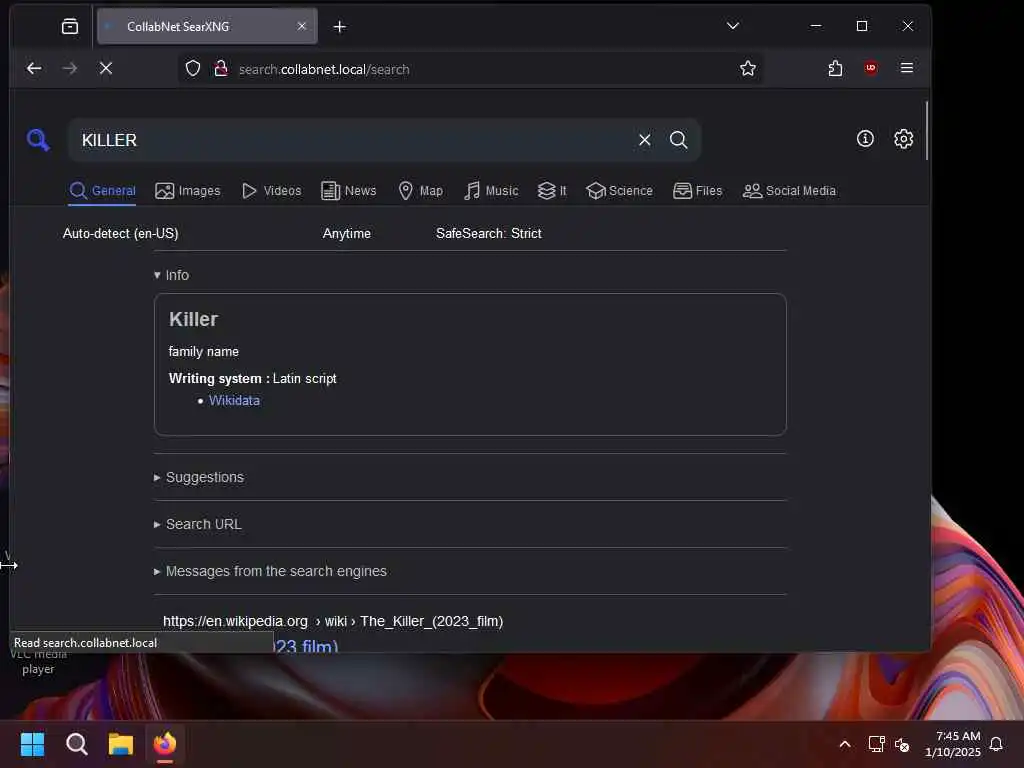
Task: Open Auto-detect (en-US) language dropdown
Action: coord(121,233)
